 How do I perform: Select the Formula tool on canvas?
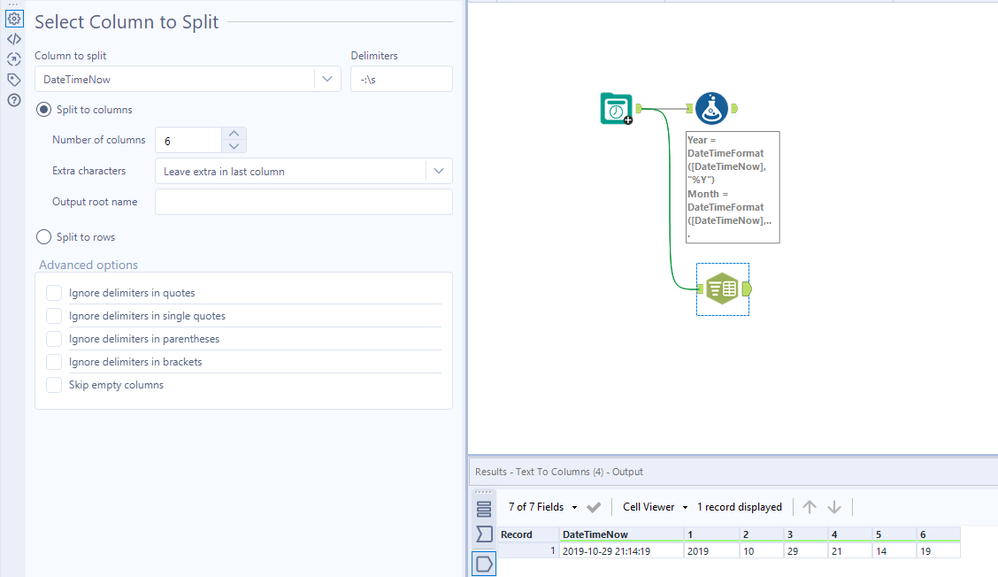point(712,108)
